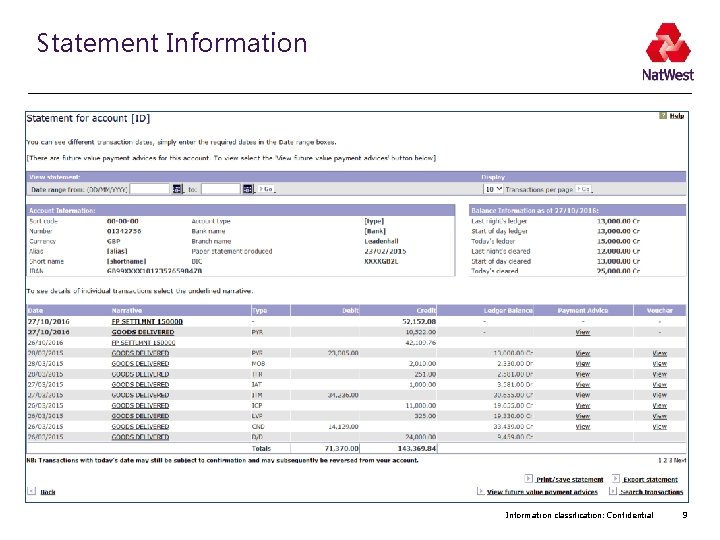This screenshot has width=720, height=540.
Task: View voucher for the IAT row
Action: [660, 385]
